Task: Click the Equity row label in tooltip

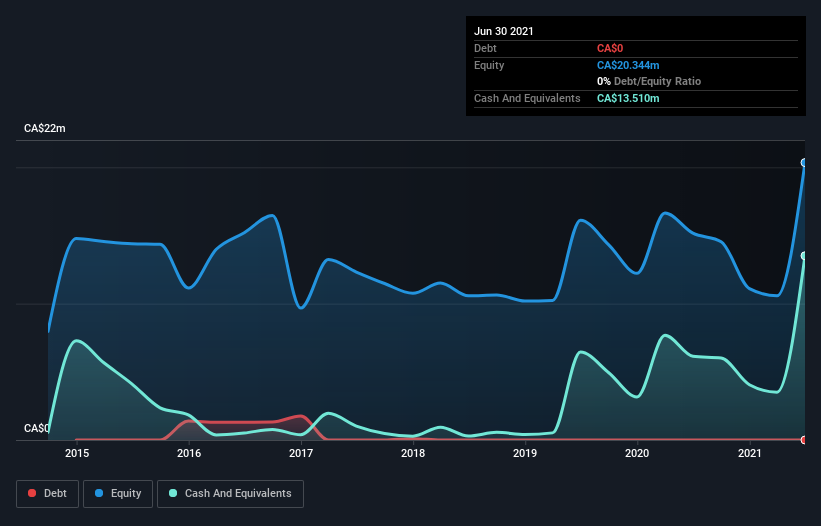Action: [489, 65]
